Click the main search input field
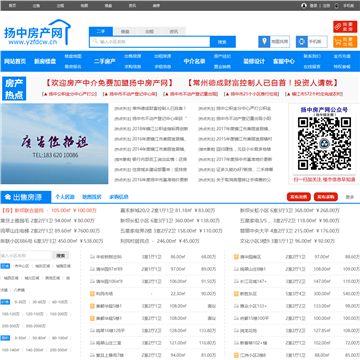 pyautogui.click(x=150, y=42)
